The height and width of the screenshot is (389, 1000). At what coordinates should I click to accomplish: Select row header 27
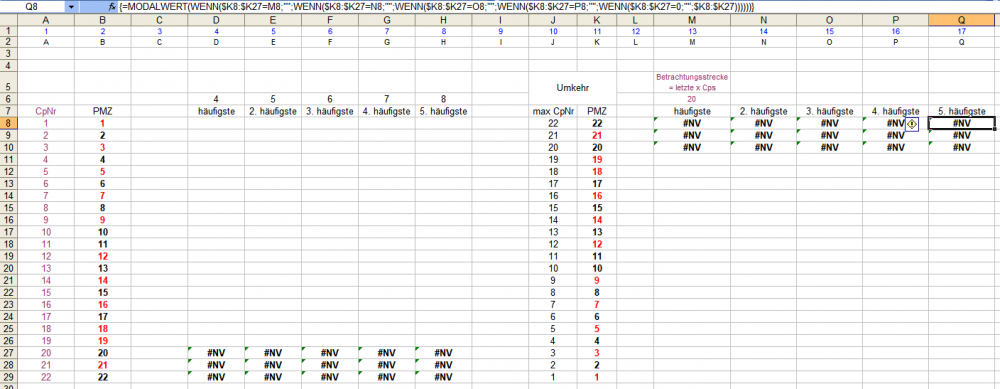point(8,353)
